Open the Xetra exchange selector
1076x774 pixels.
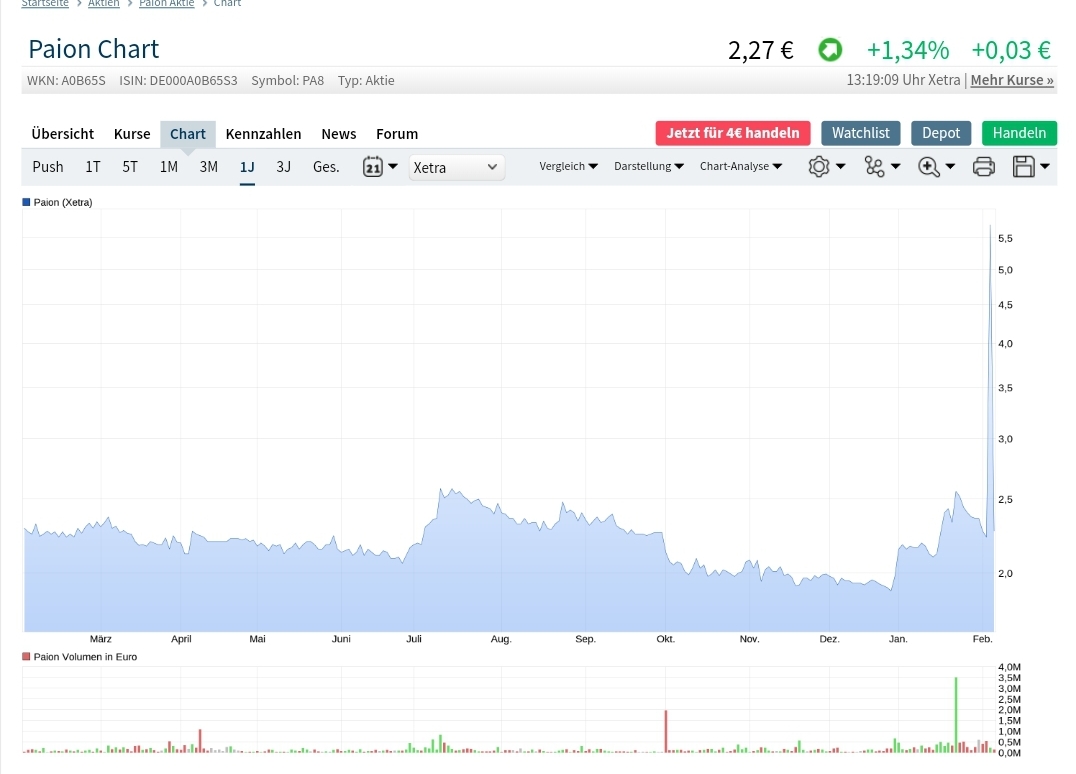point(456,167)
